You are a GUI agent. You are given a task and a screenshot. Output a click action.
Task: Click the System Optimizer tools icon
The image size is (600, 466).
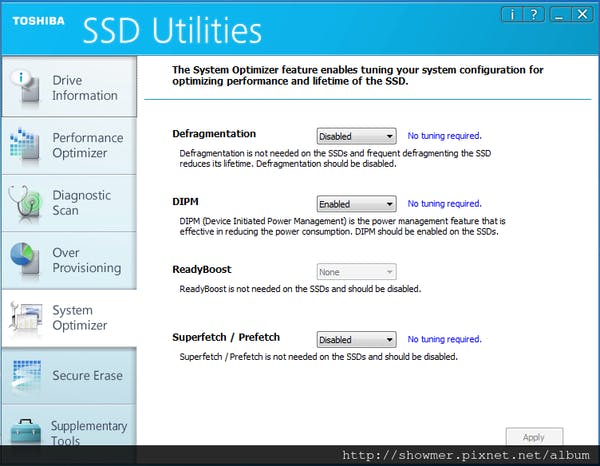point(24,318)
